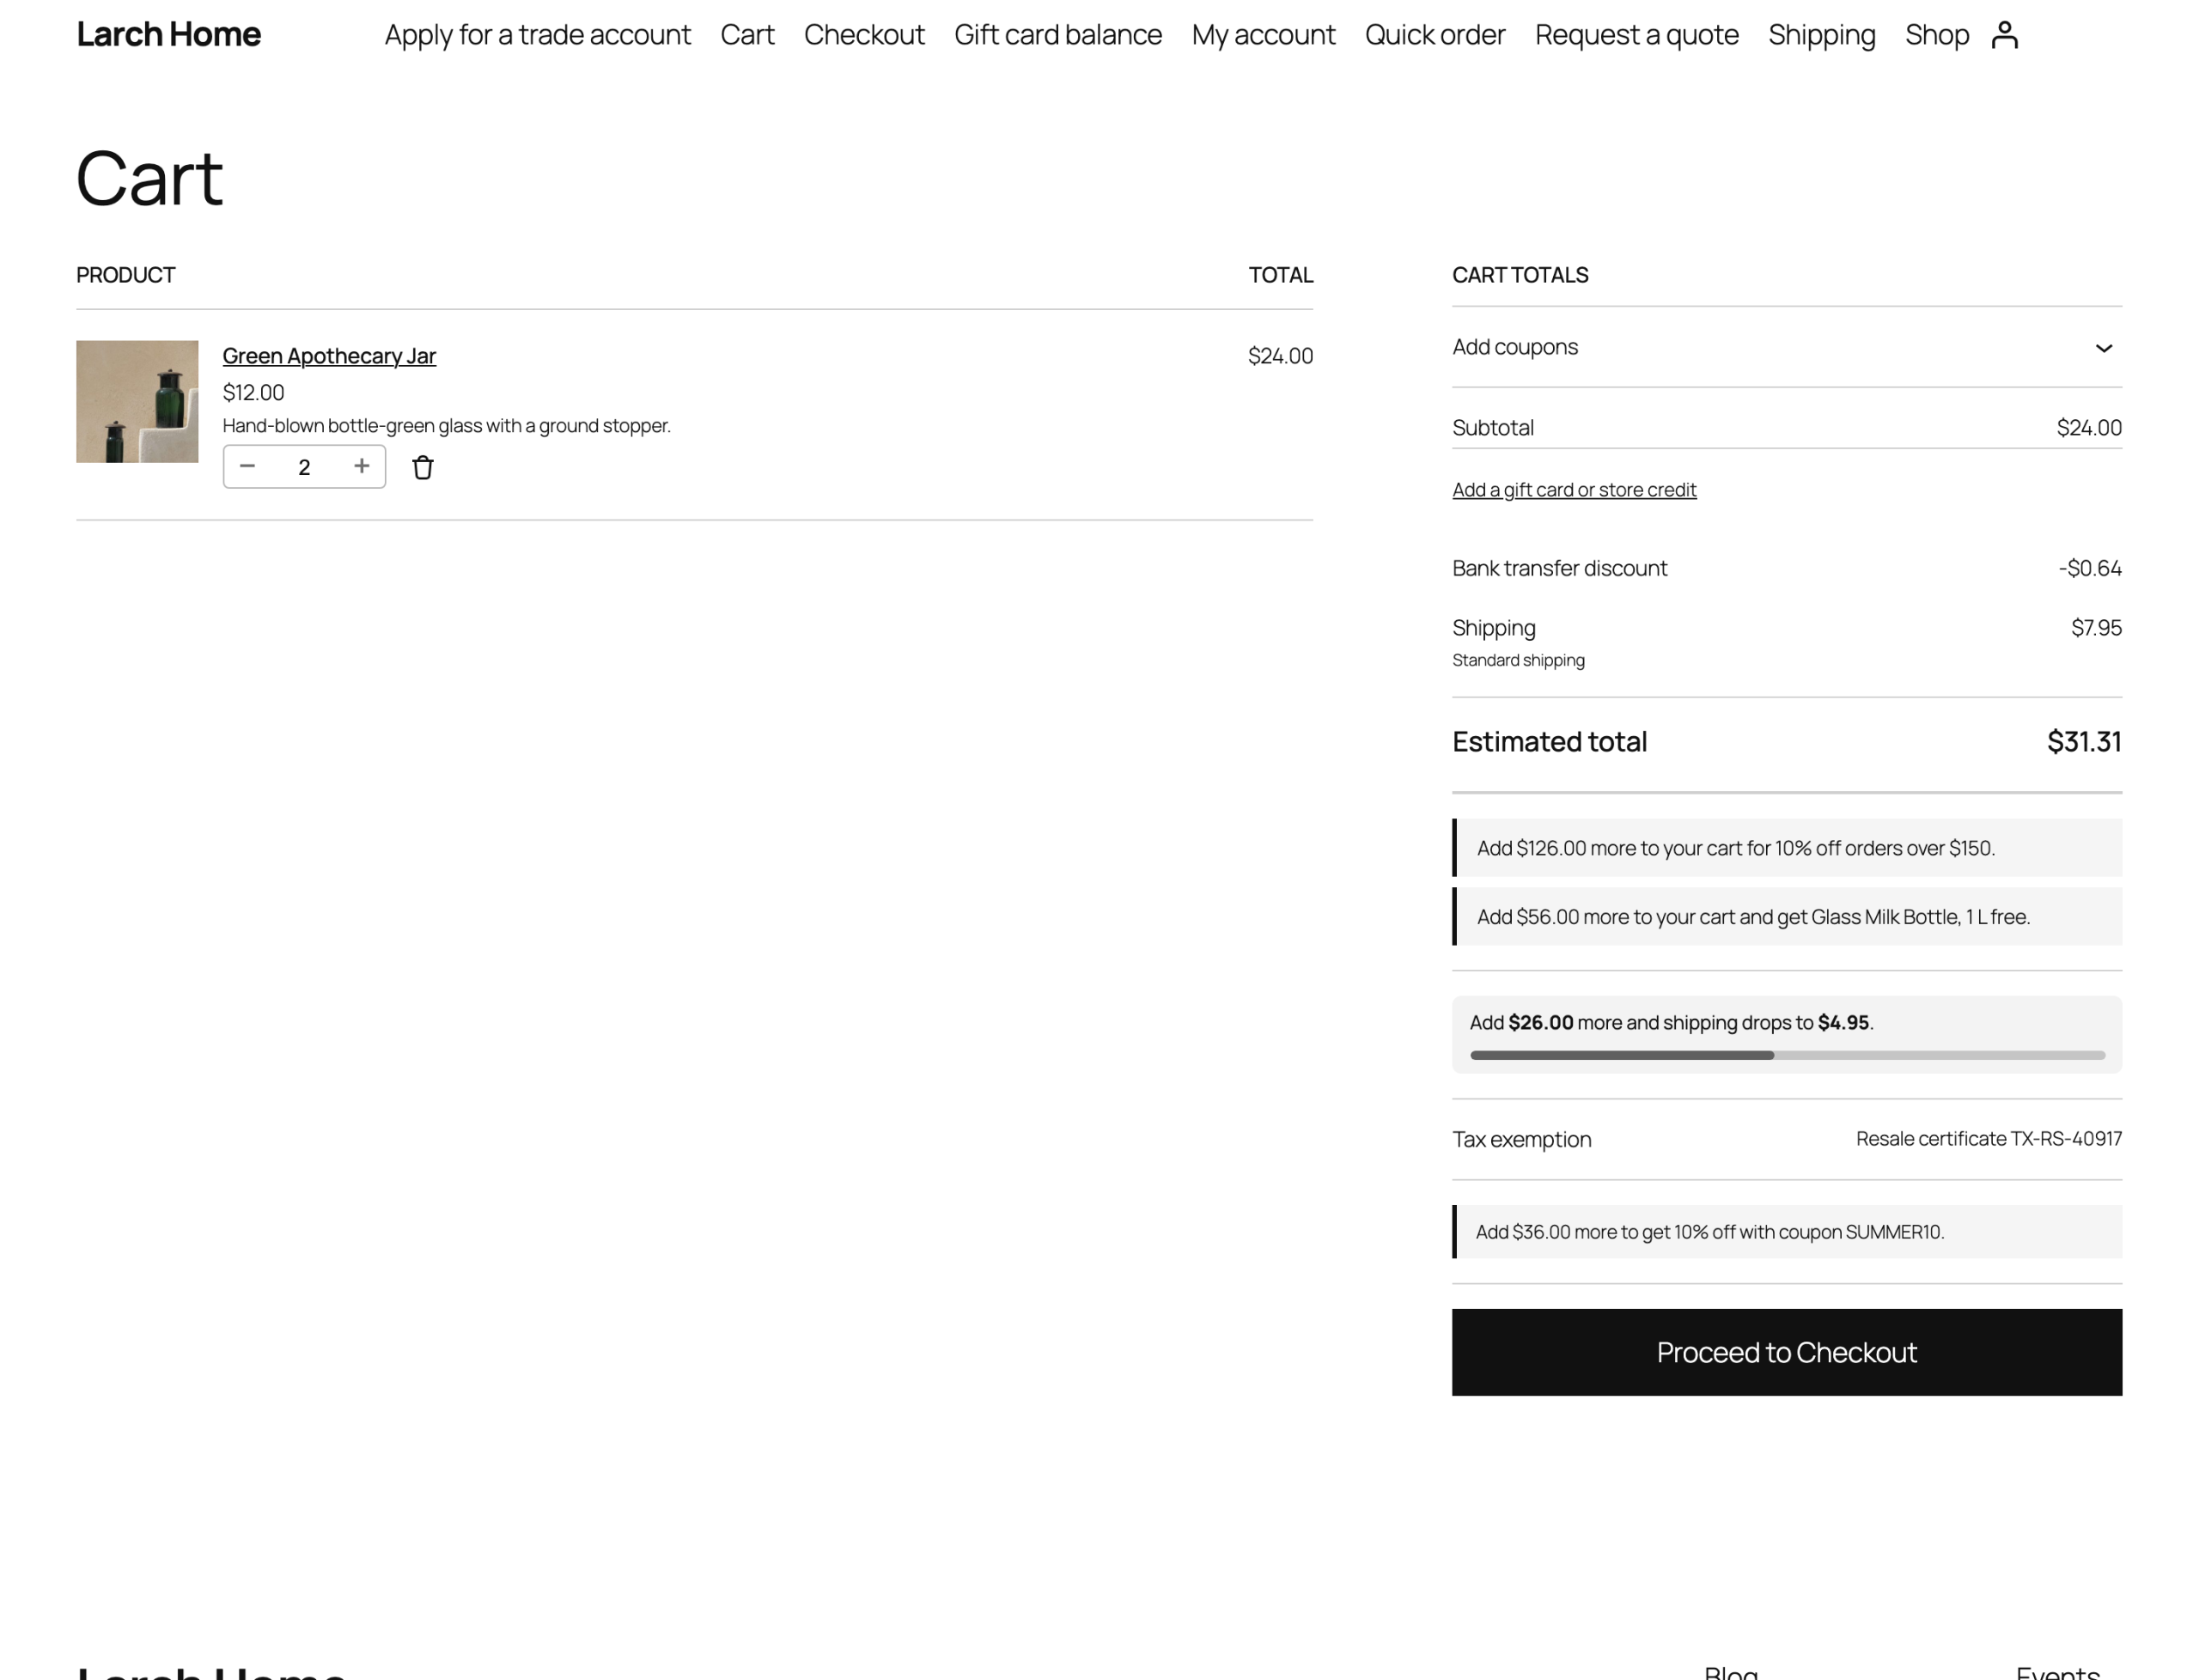Open Quick order page

tap(1435, 35)
